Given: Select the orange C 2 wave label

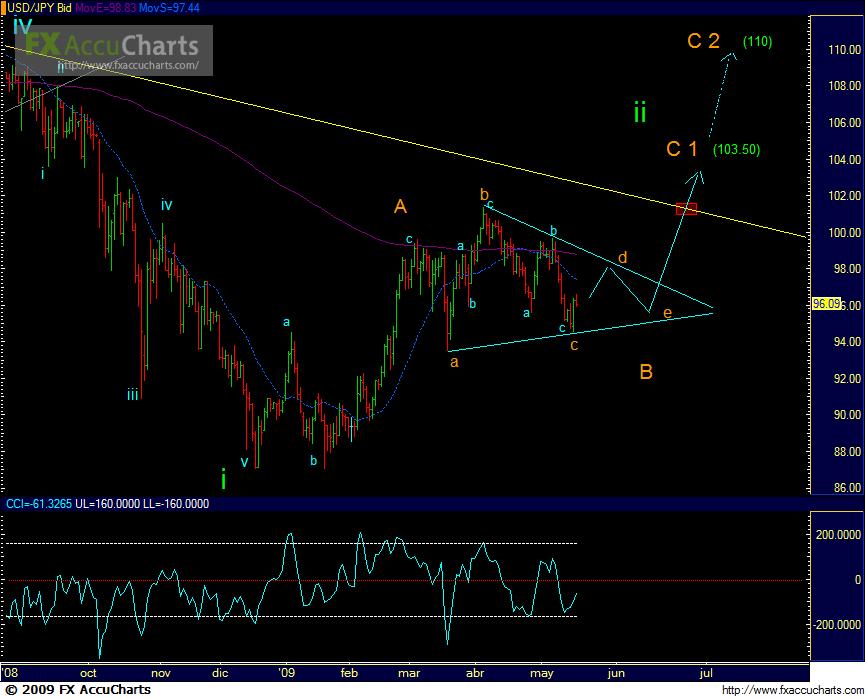Looking at the screenshot, I should pyautogui.click(x=703, y=41).
